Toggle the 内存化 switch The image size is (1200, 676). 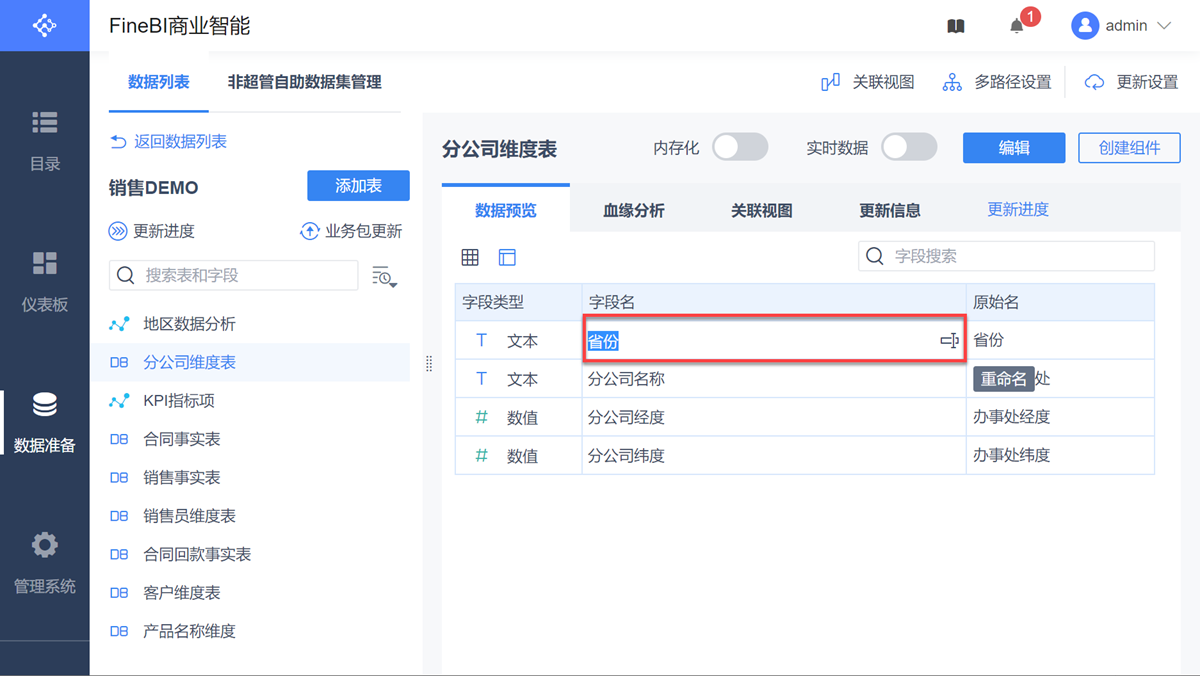pyautogui.click(x=739, y=148)
